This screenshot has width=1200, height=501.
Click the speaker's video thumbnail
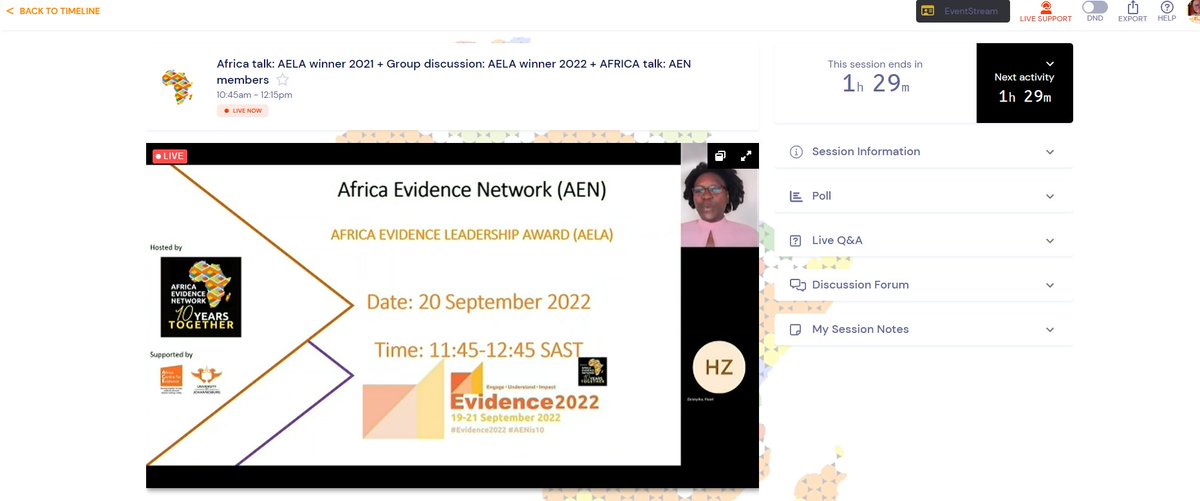point(719,195)
